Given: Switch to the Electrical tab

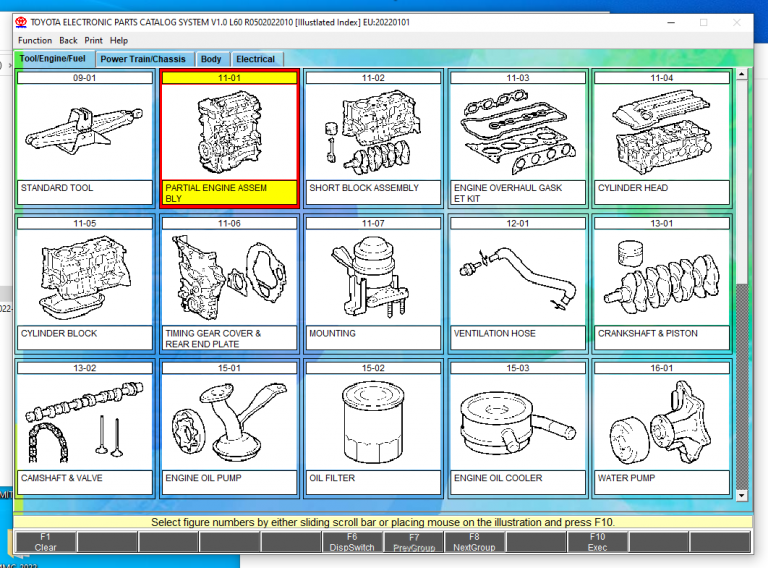Looking at the screenshot, I should 256,59.
